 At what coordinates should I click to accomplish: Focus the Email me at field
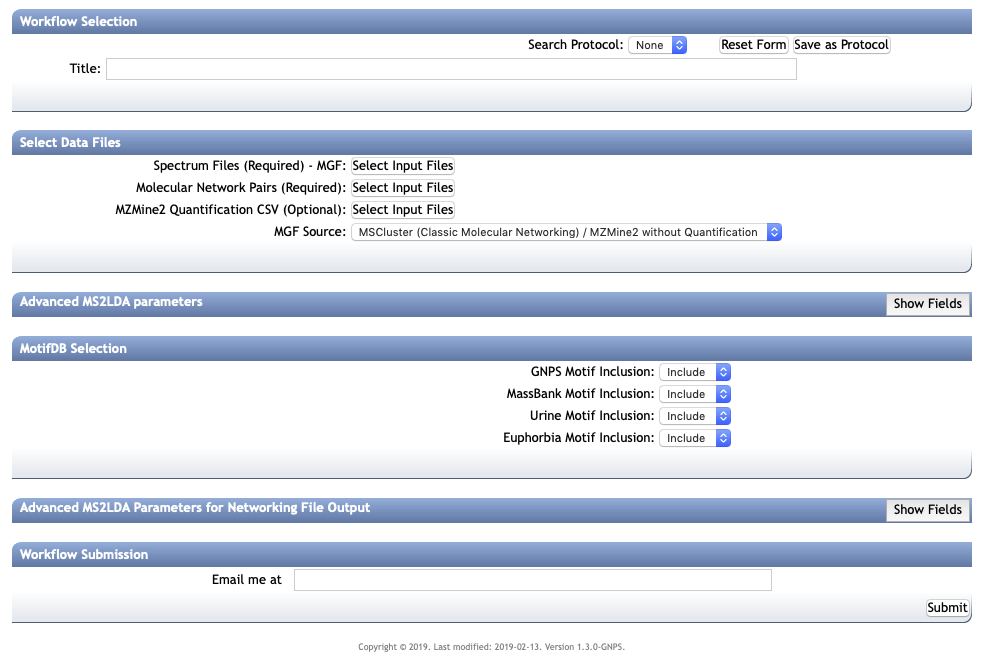[x=533, y=580]
